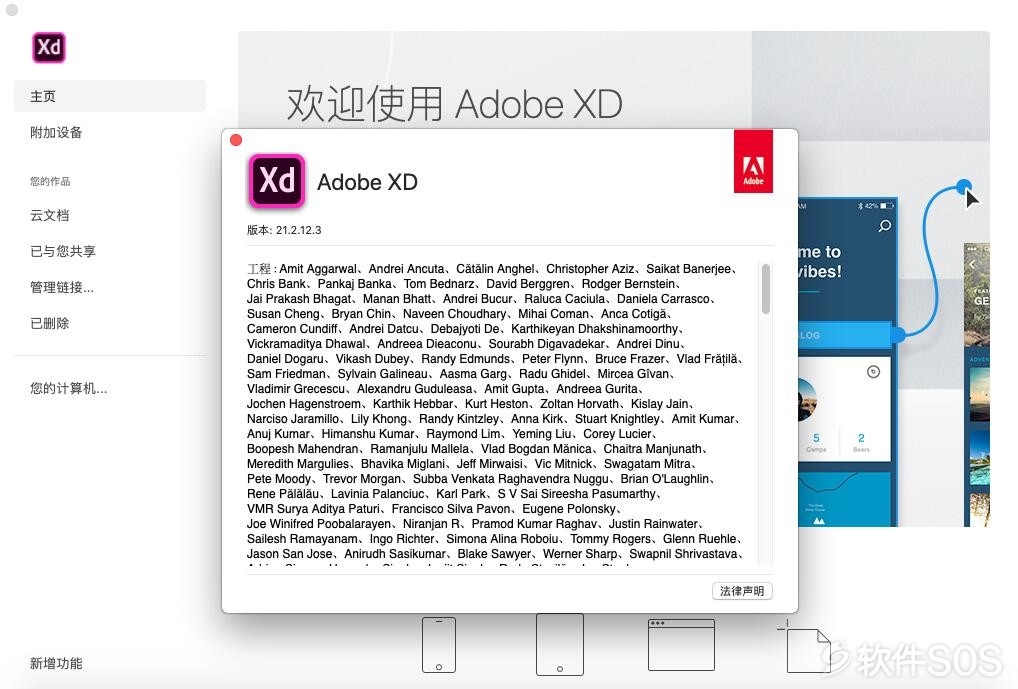Click the blue prototype connector handle dot
Image resolution: width=1018 pixels, height=689 pixels.
[x=963, y=186]
